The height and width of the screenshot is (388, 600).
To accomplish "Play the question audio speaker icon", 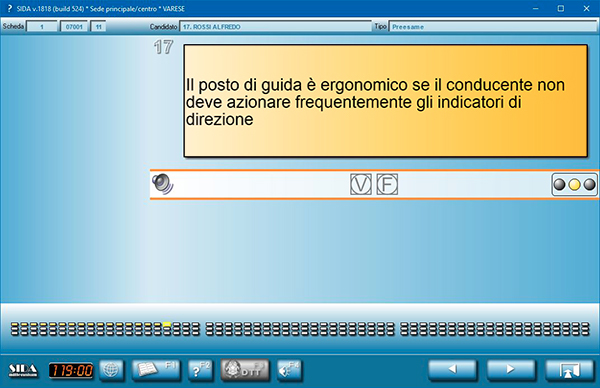I will 163,184.
